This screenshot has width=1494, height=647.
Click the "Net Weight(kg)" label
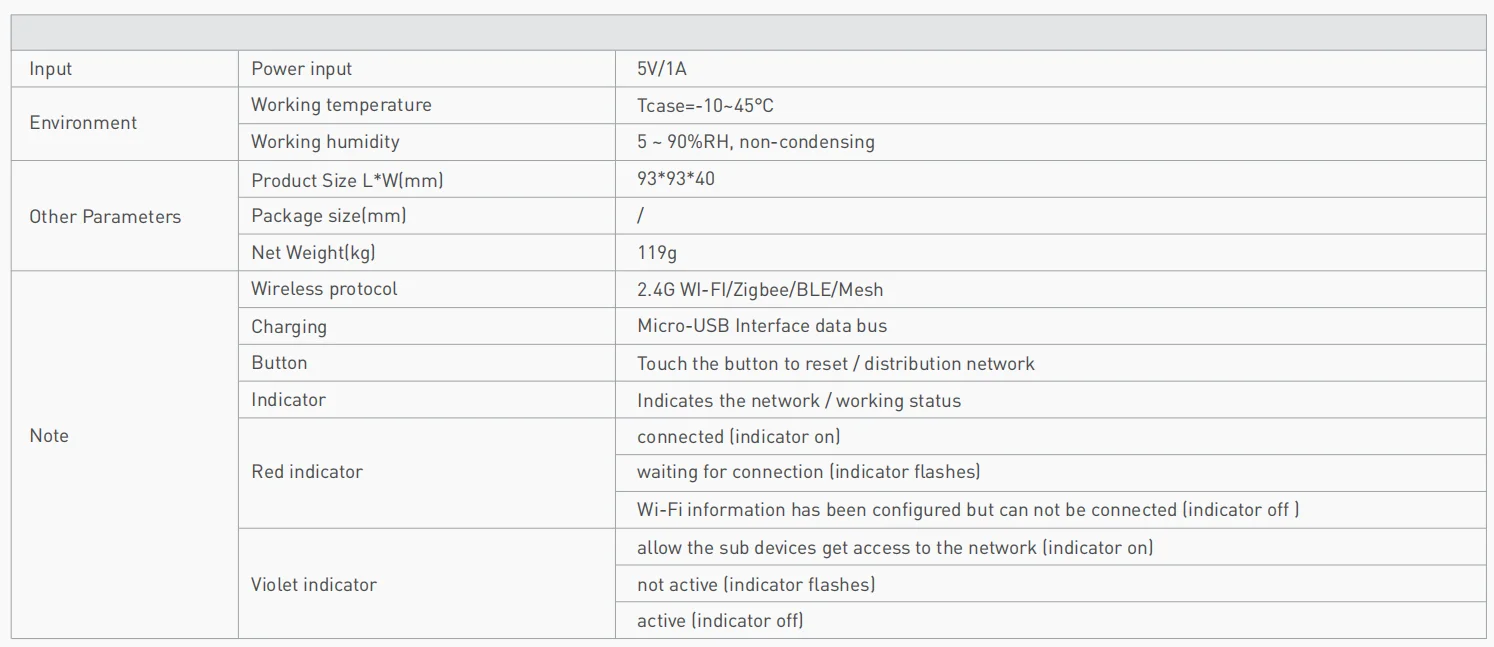click(313, 253)
